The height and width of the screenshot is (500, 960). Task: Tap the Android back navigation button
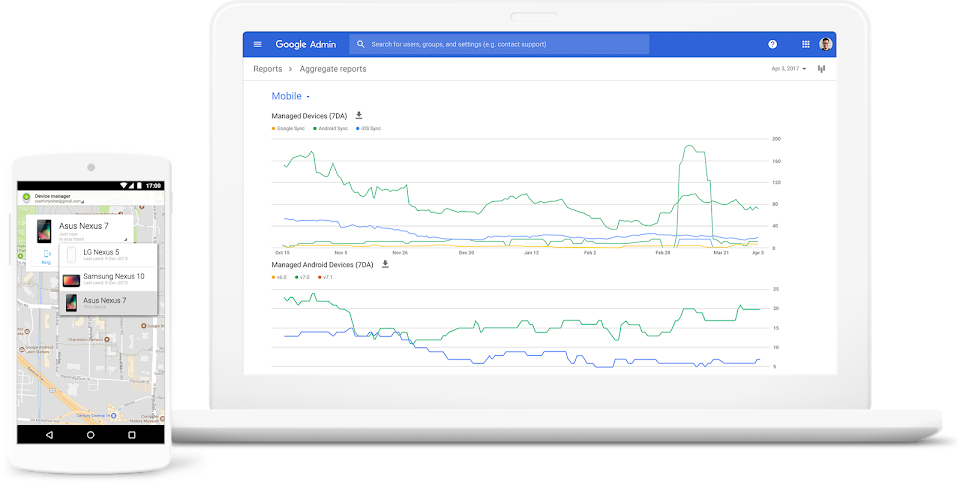tap(49, 435)
